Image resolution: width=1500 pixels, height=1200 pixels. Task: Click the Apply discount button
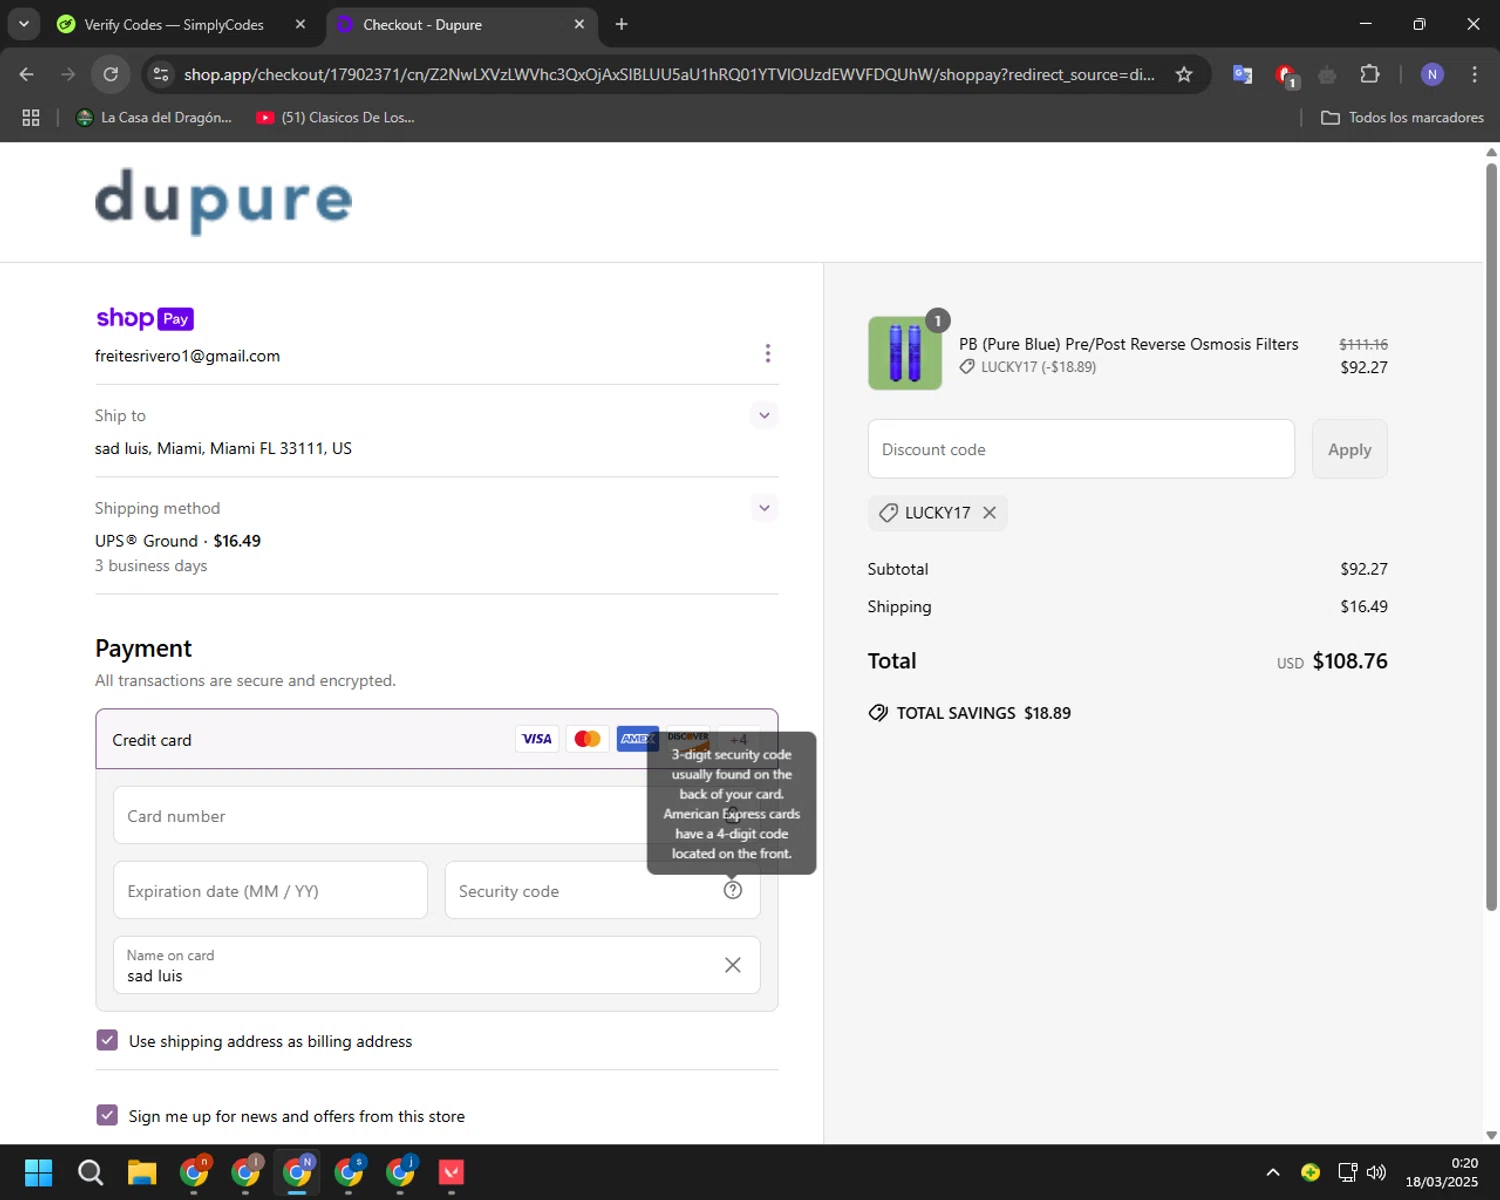point(1350,449)
